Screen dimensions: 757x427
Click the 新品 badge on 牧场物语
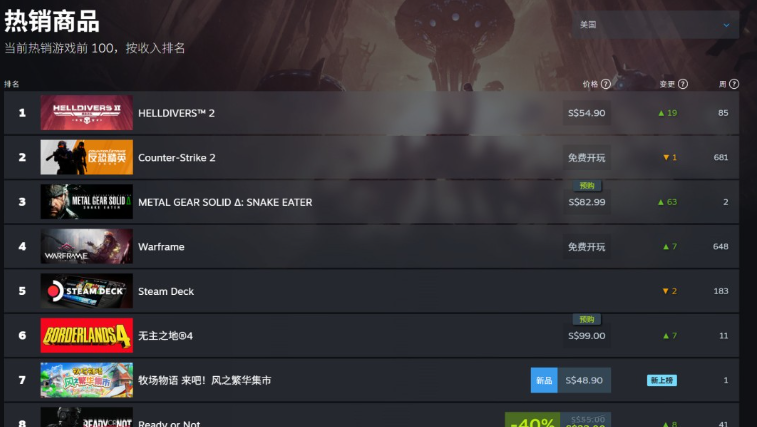pyautogui.click(x=544, y=380)
